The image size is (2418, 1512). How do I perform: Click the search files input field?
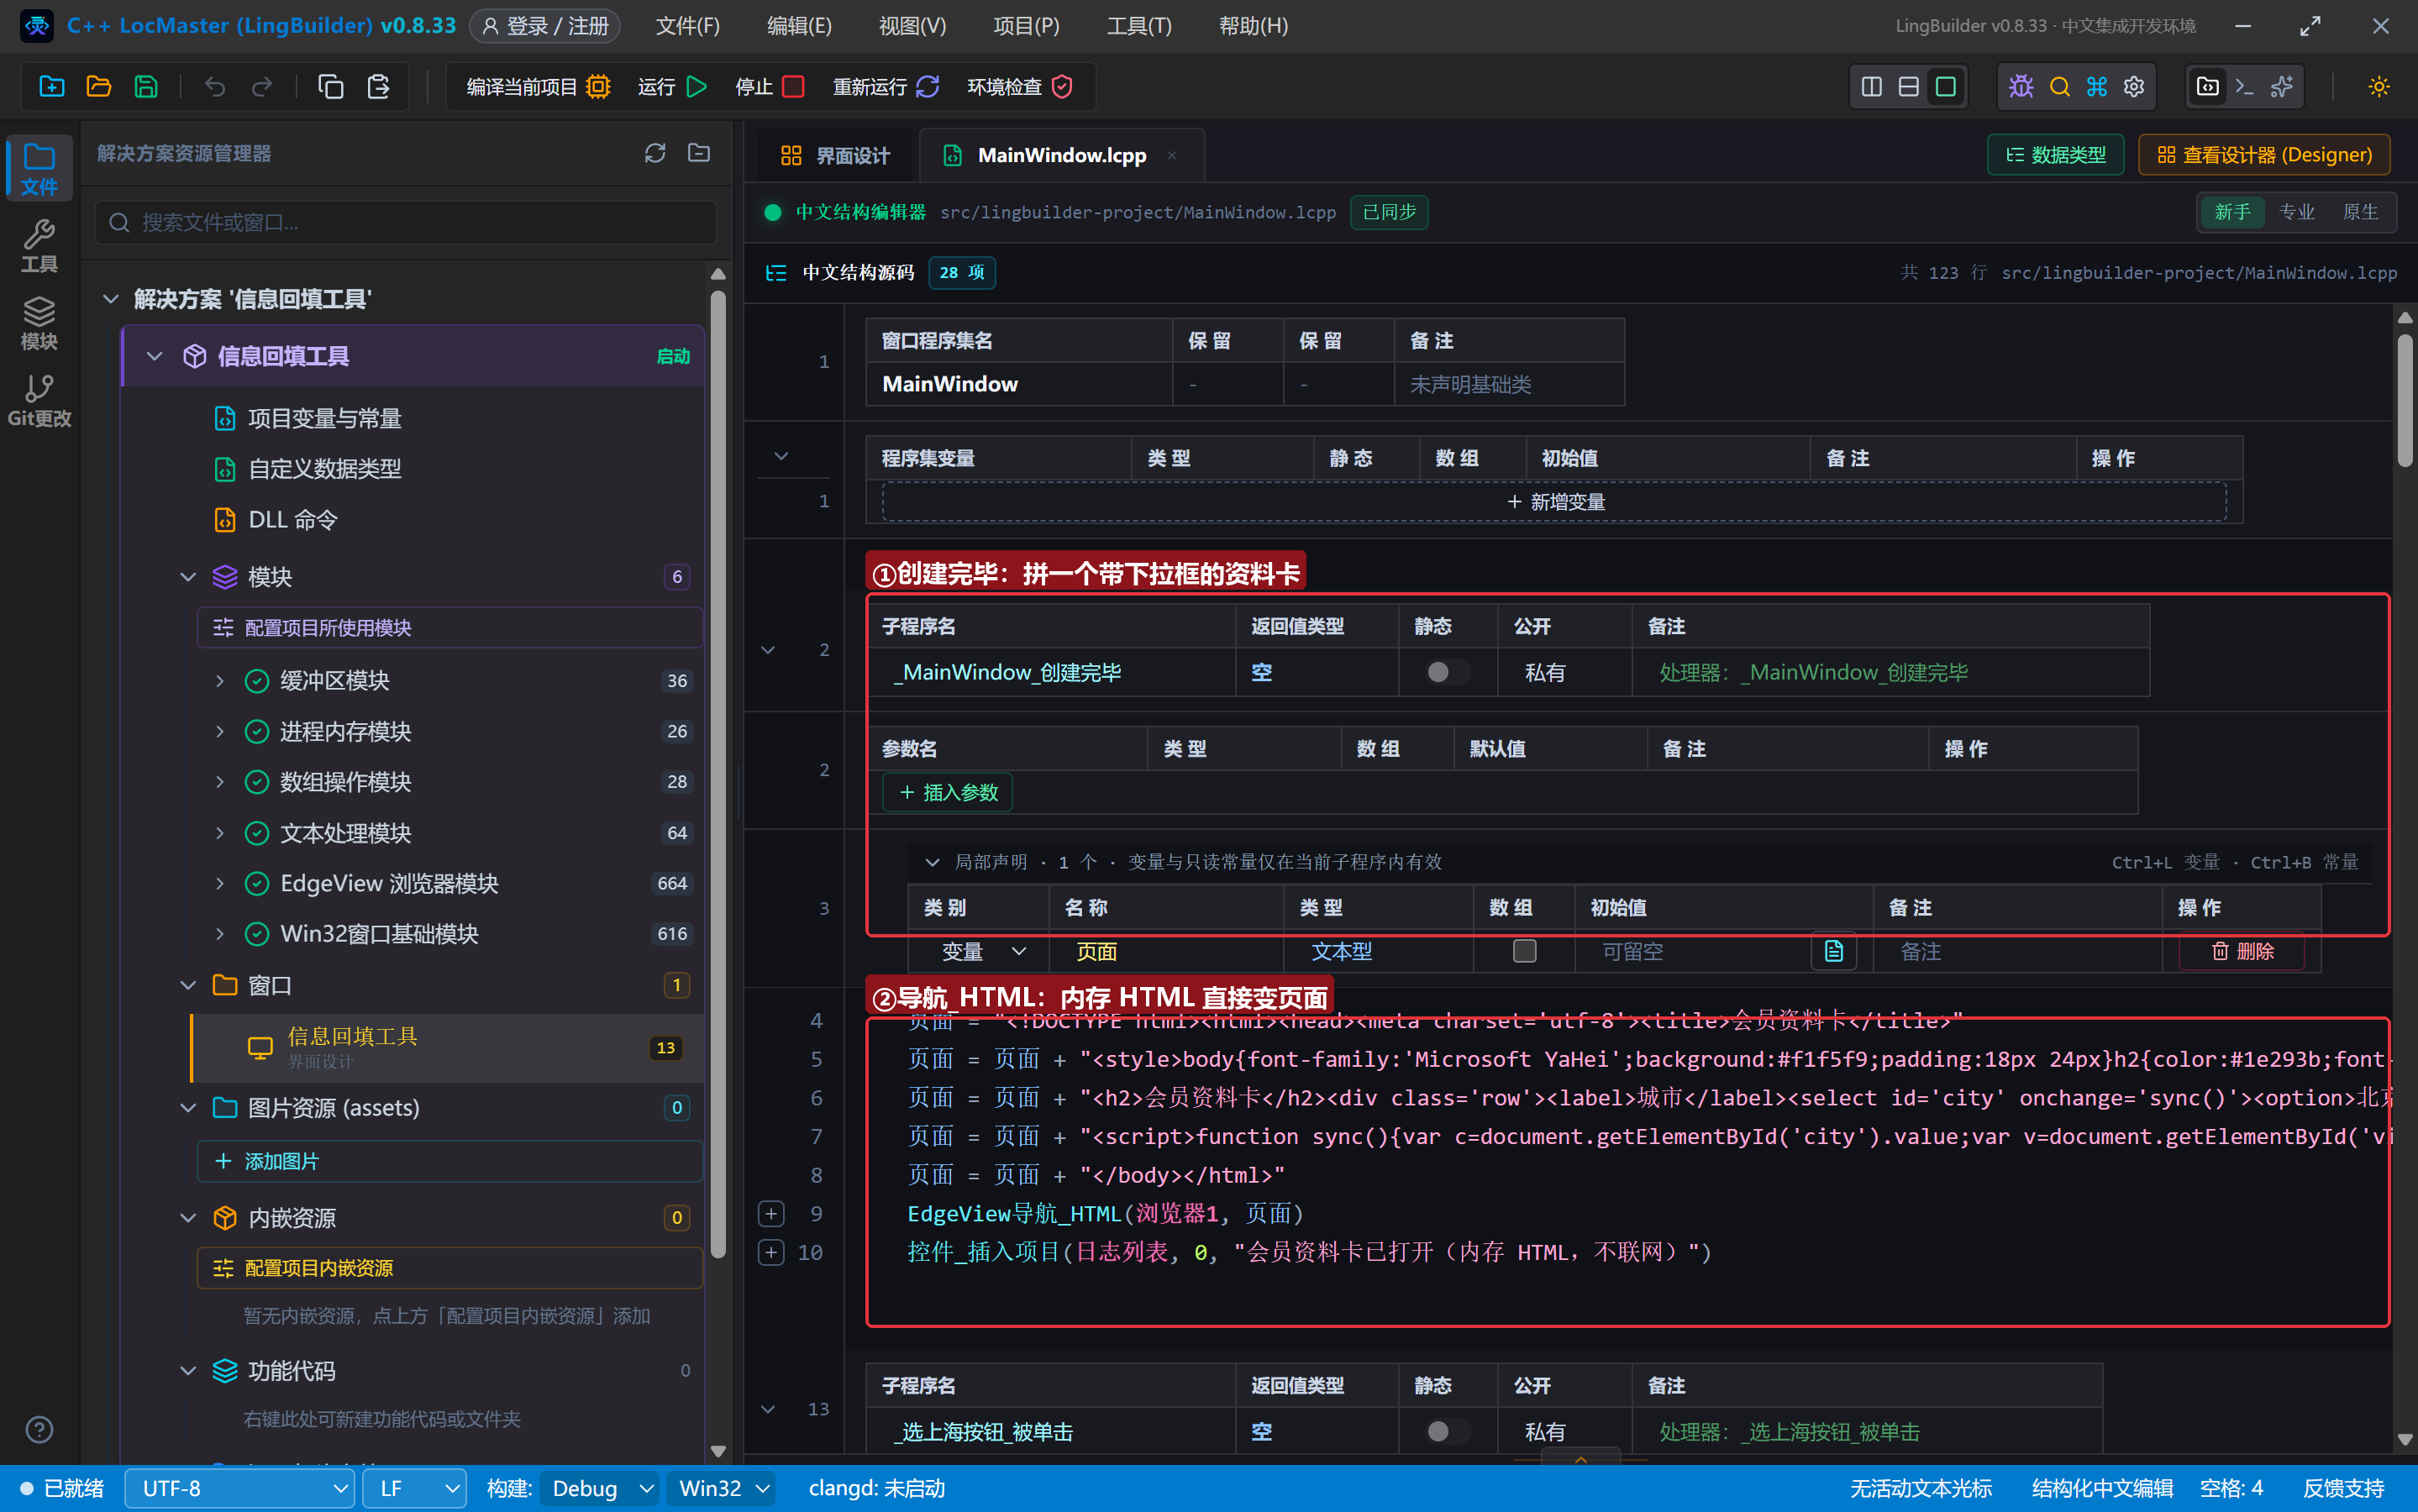pos(406,222)
